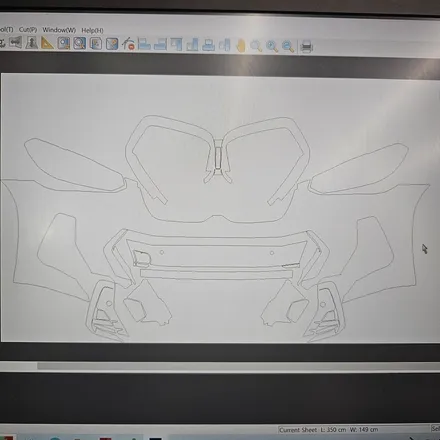The image size is (440, 440).
Task: Open the Tool(T) menu
Action: tap(6, 29)
